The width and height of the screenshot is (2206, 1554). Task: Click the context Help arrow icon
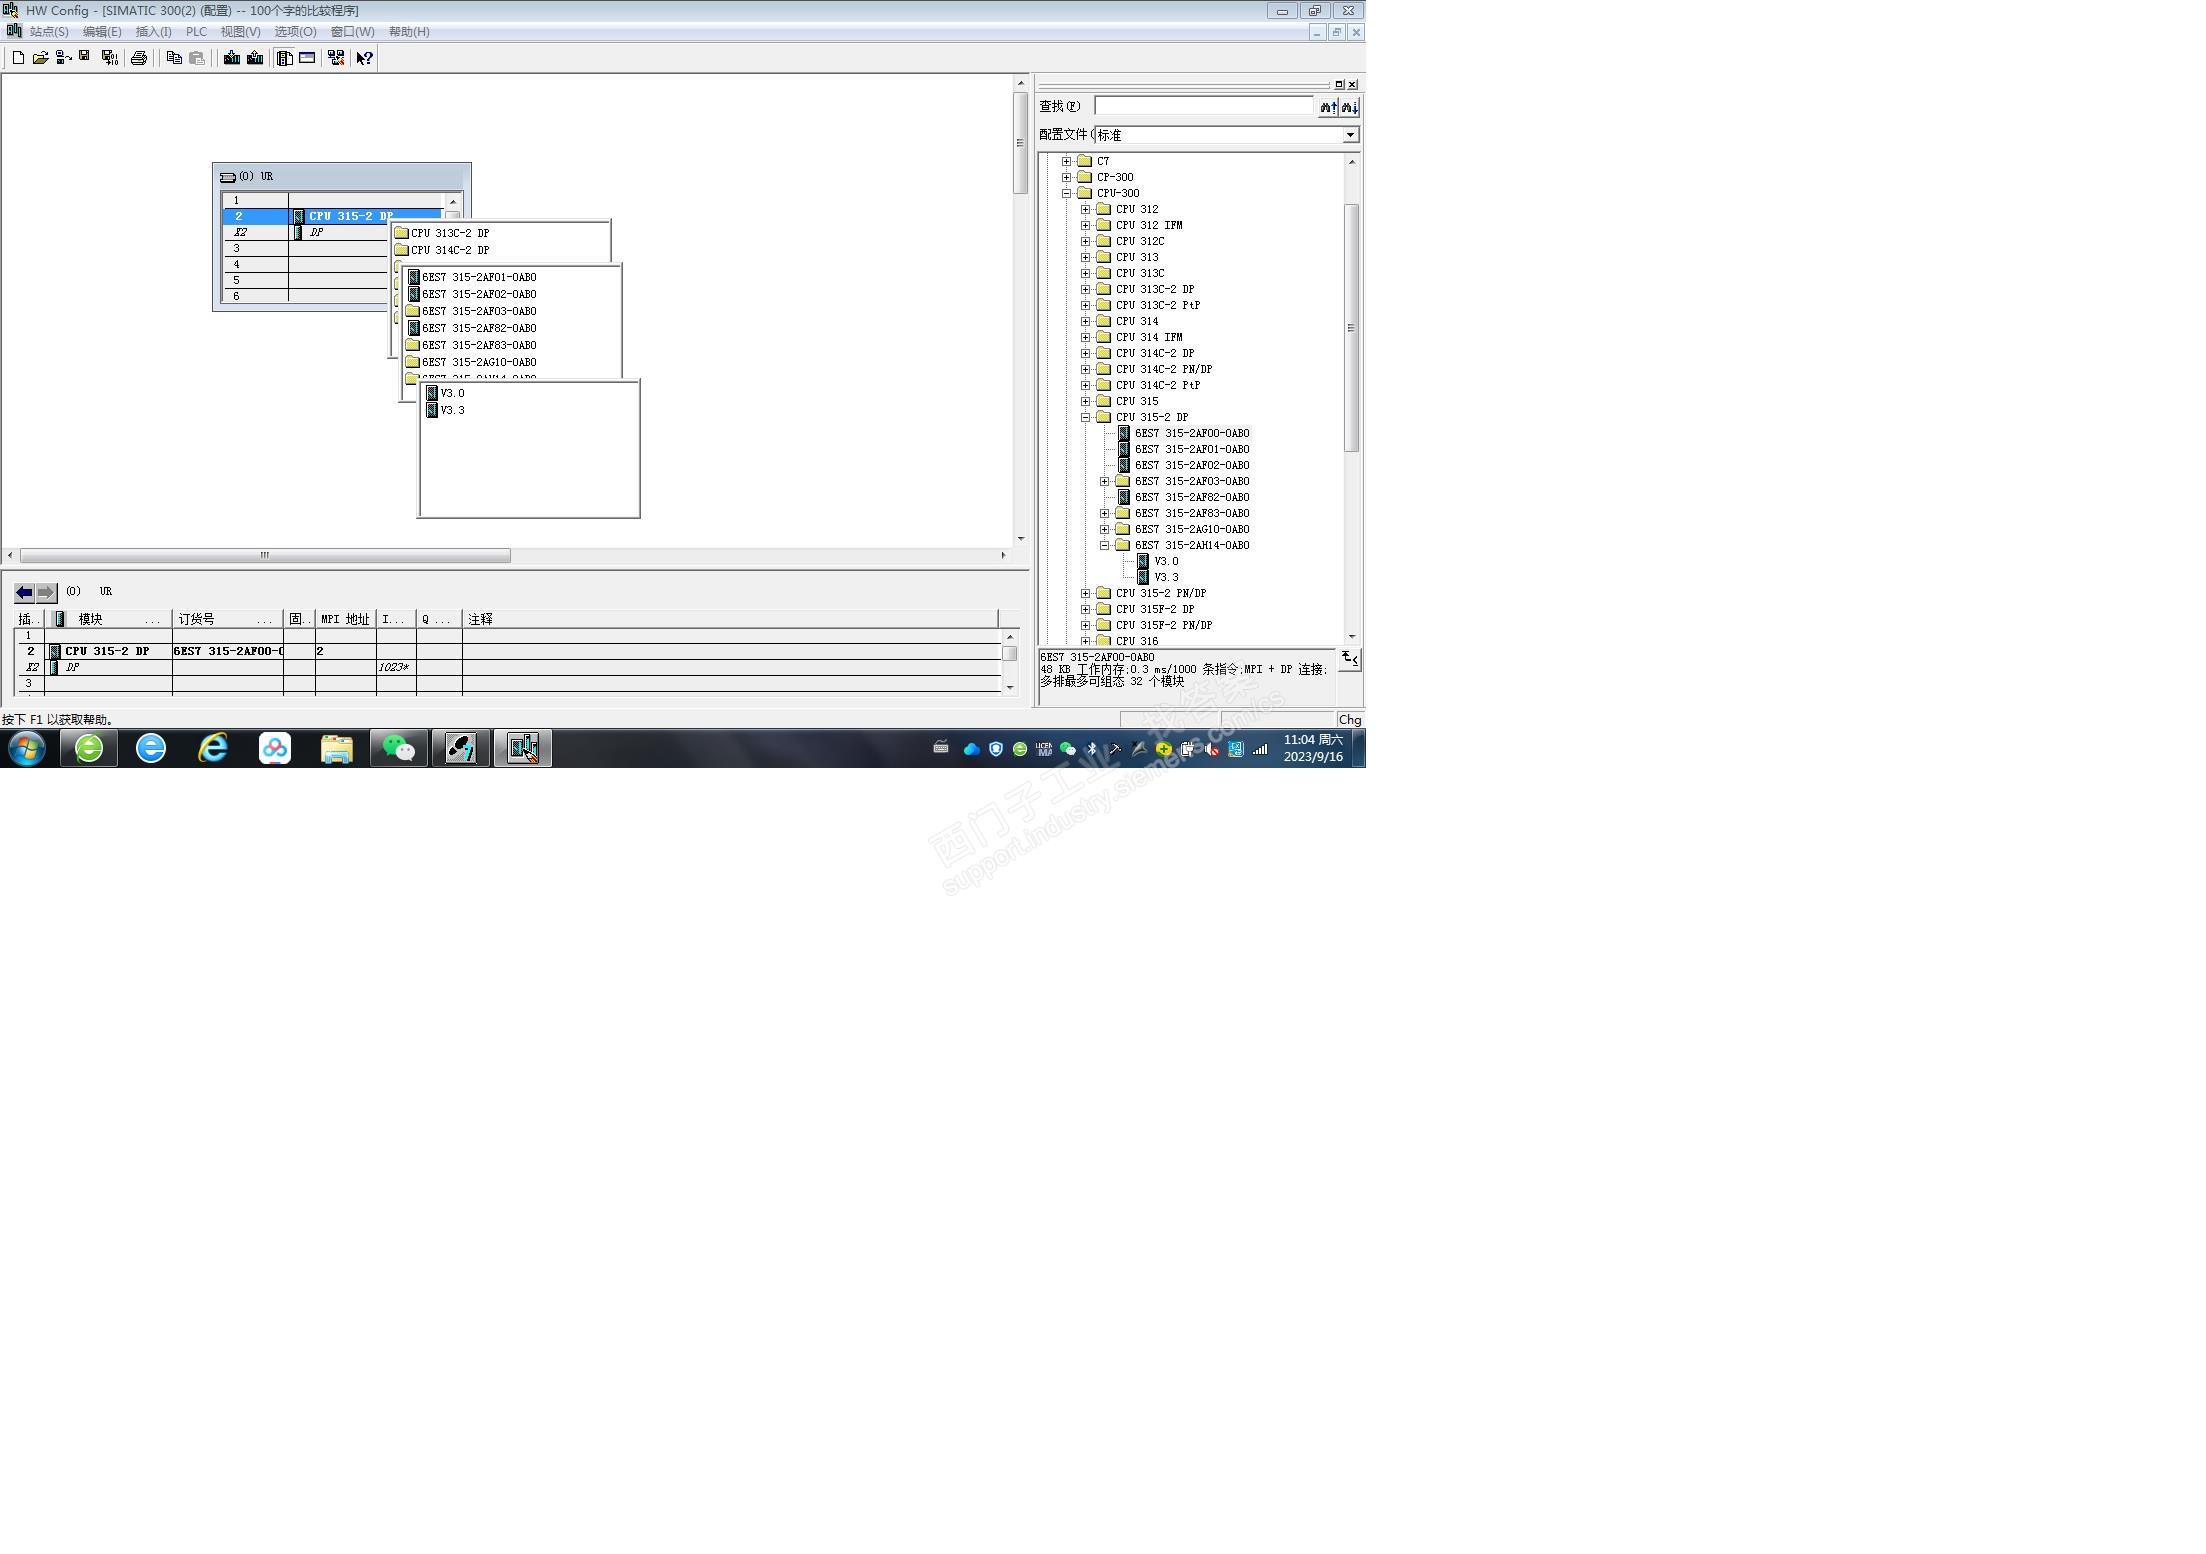pos(365,58)
